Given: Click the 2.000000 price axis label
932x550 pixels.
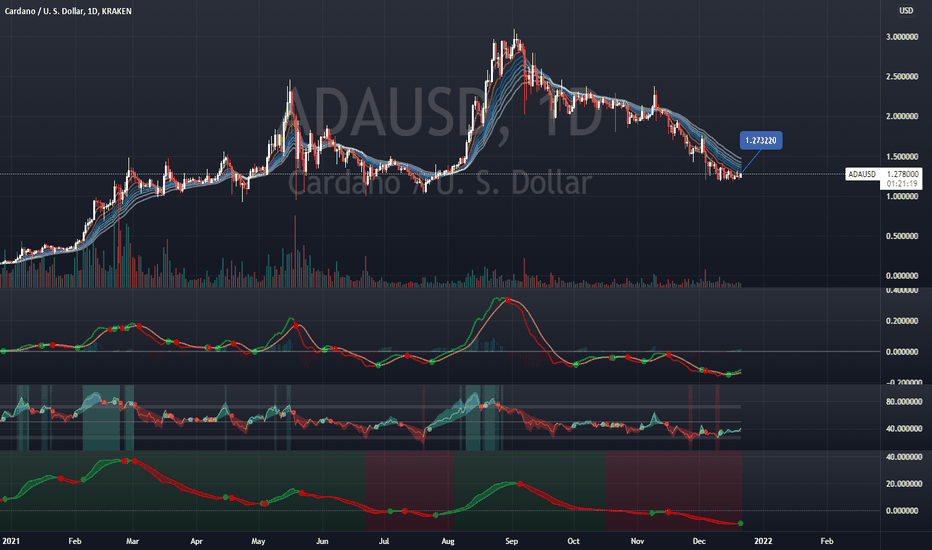Looking at the screenshot, I should pyautogui.click(x=902, y=117).
